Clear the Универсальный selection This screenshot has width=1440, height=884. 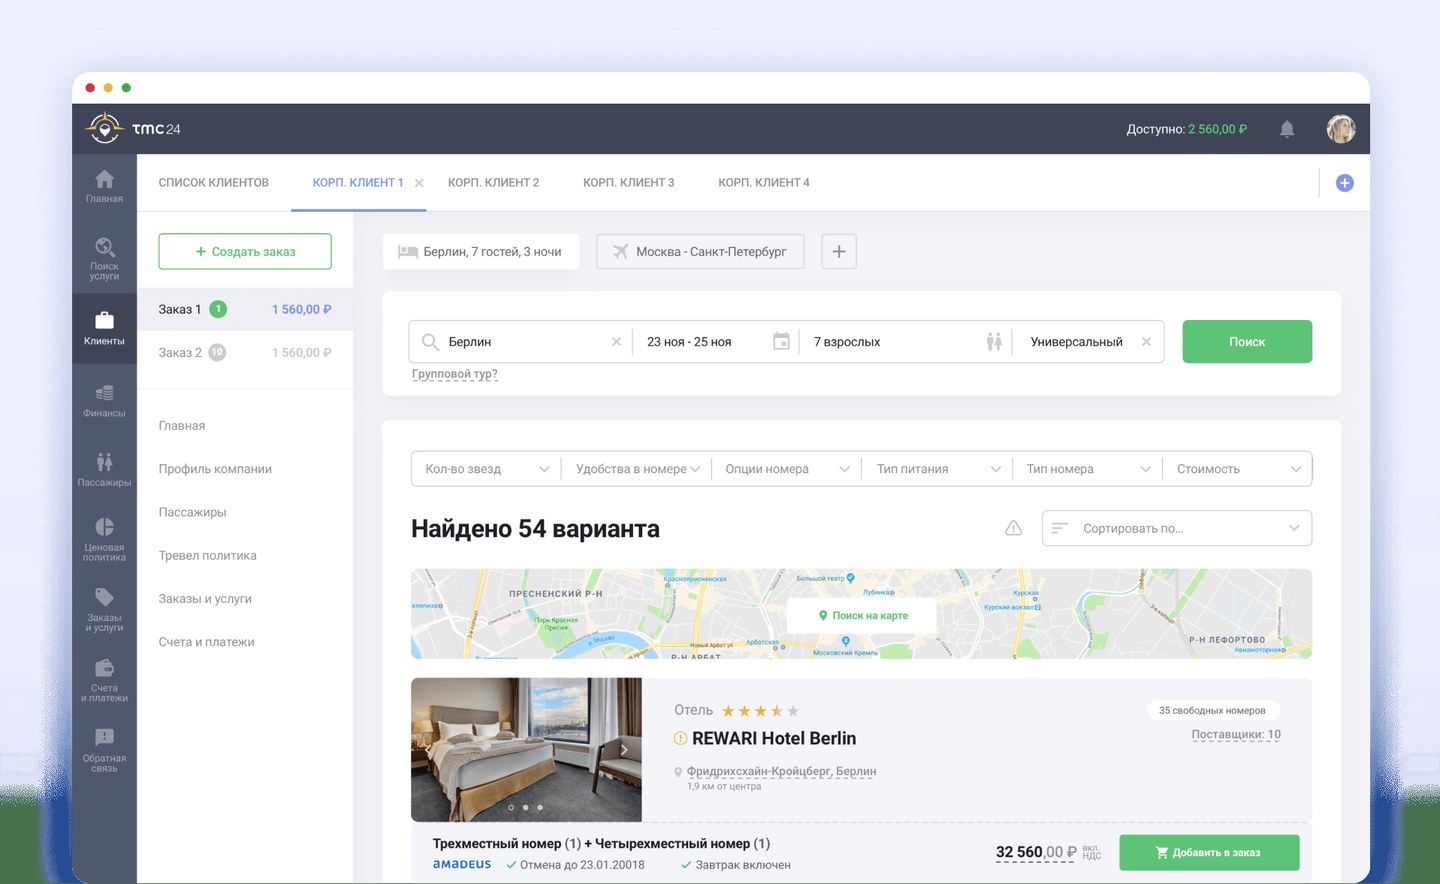(1146, 342)
